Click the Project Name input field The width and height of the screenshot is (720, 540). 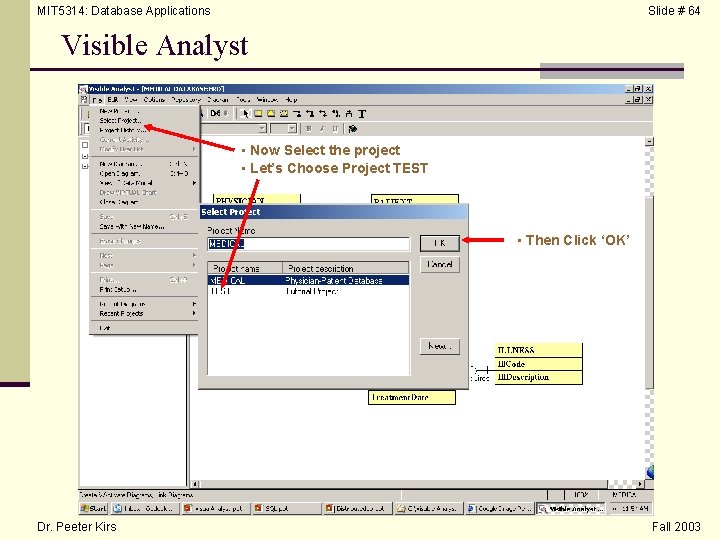(x=308, y=244)
